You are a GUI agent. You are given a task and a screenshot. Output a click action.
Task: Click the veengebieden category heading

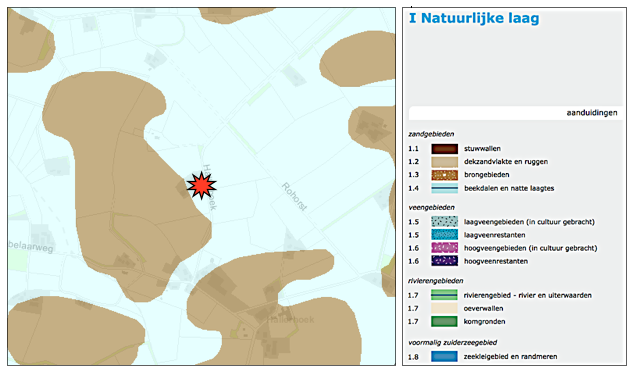[x=432, y=208]
